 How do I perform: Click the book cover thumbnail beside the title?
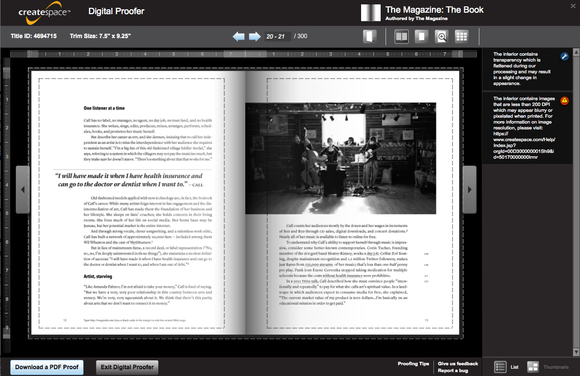pos(371,13)
